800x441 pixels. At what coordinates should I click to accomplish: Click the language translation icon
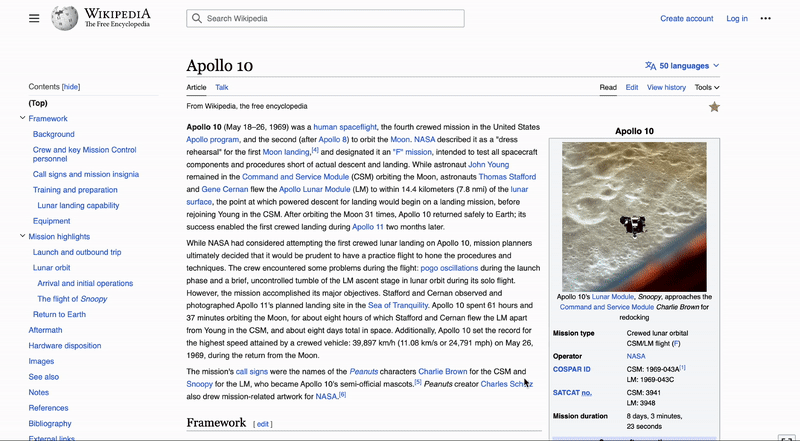coord(651,66)
